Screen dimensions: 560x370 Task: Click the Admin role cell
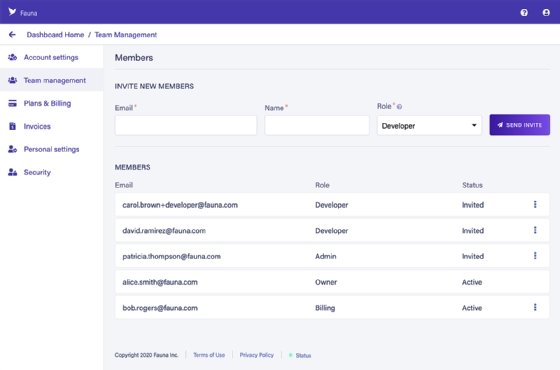pyautogui.click(x=325, y=256)
